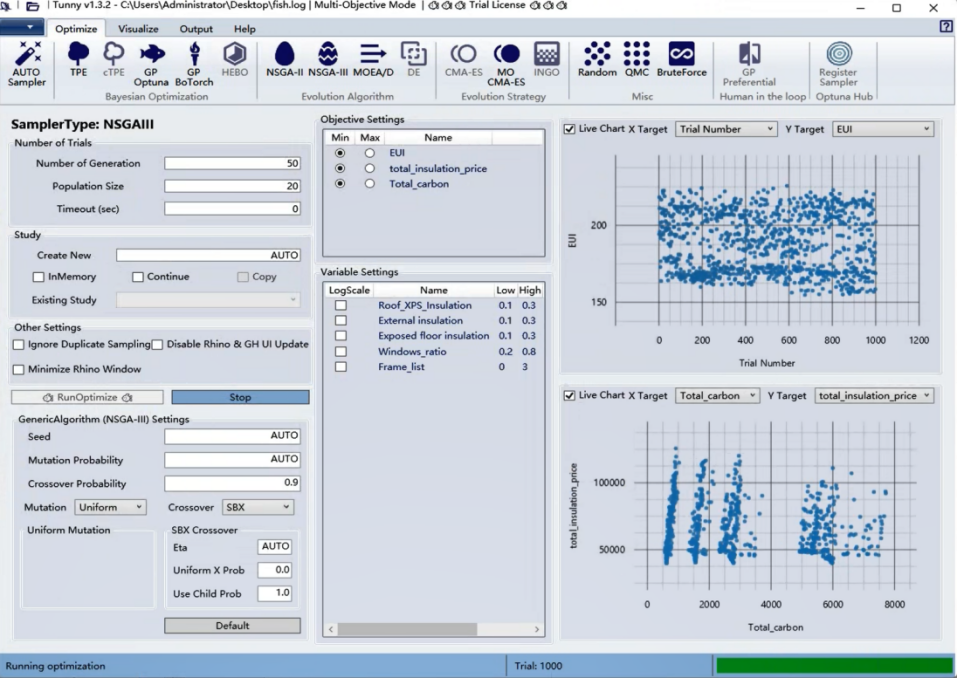Choose the TPE sampler
957x678 pixels.
tap(78, 59)
